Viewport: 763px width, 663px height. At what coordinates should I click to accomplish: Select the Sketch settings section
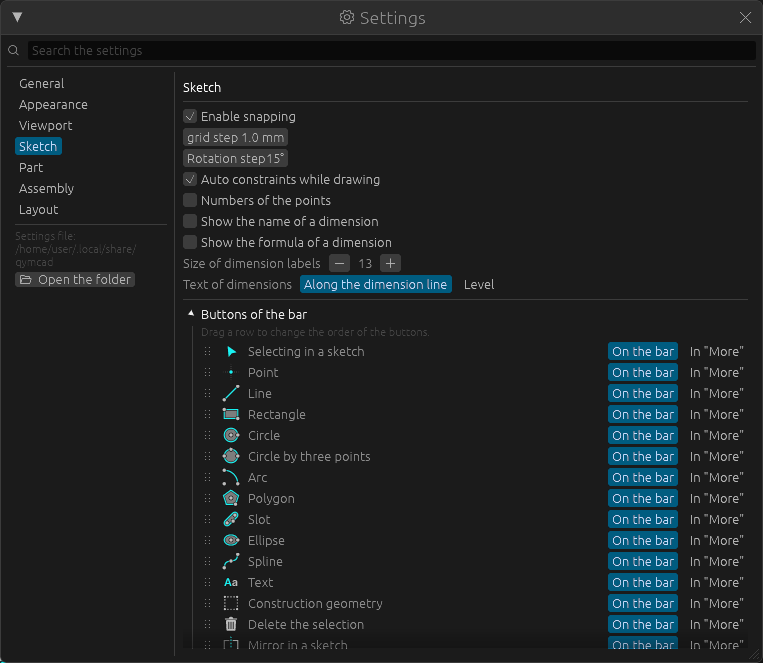[38, 146]
